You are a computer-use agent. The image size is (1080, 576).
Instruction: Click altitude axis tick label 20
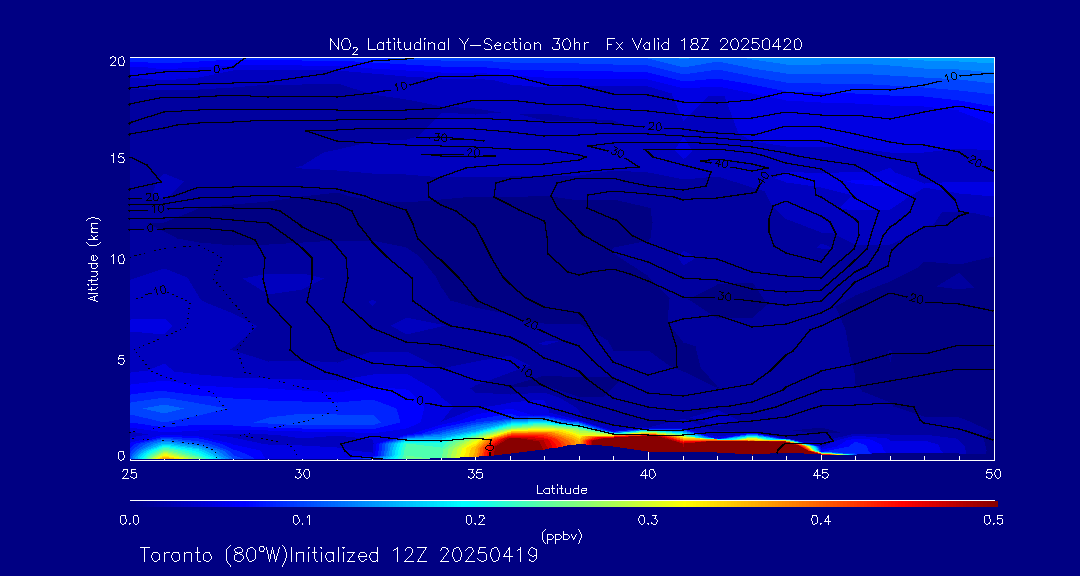pos(118,61)
